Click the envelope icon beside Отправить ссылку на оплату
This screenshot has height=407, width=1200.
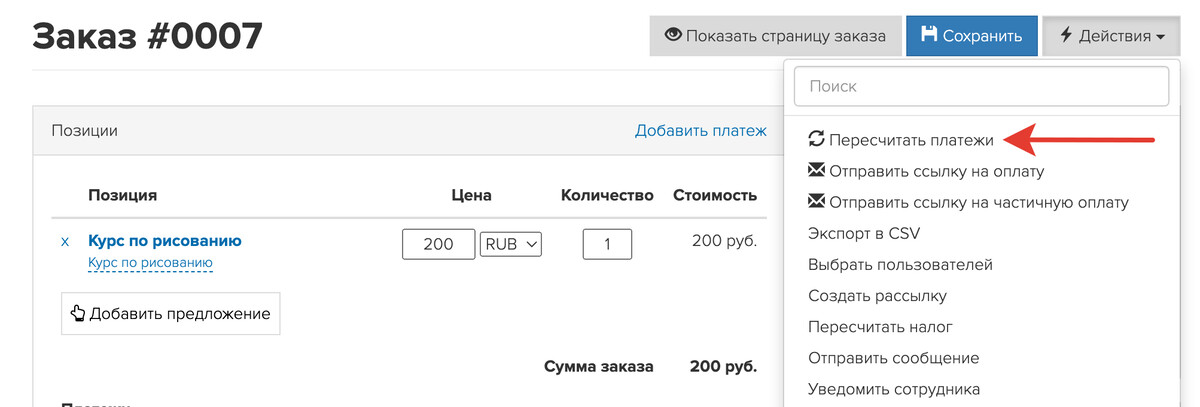[x=816, y=171]
